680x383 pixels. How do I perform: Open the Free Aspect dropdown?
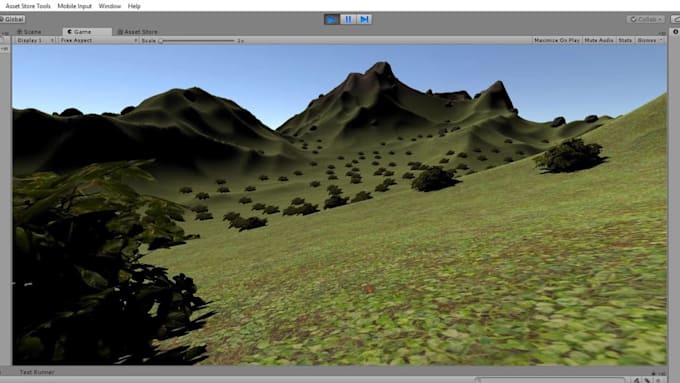click(x=98, y=40)
